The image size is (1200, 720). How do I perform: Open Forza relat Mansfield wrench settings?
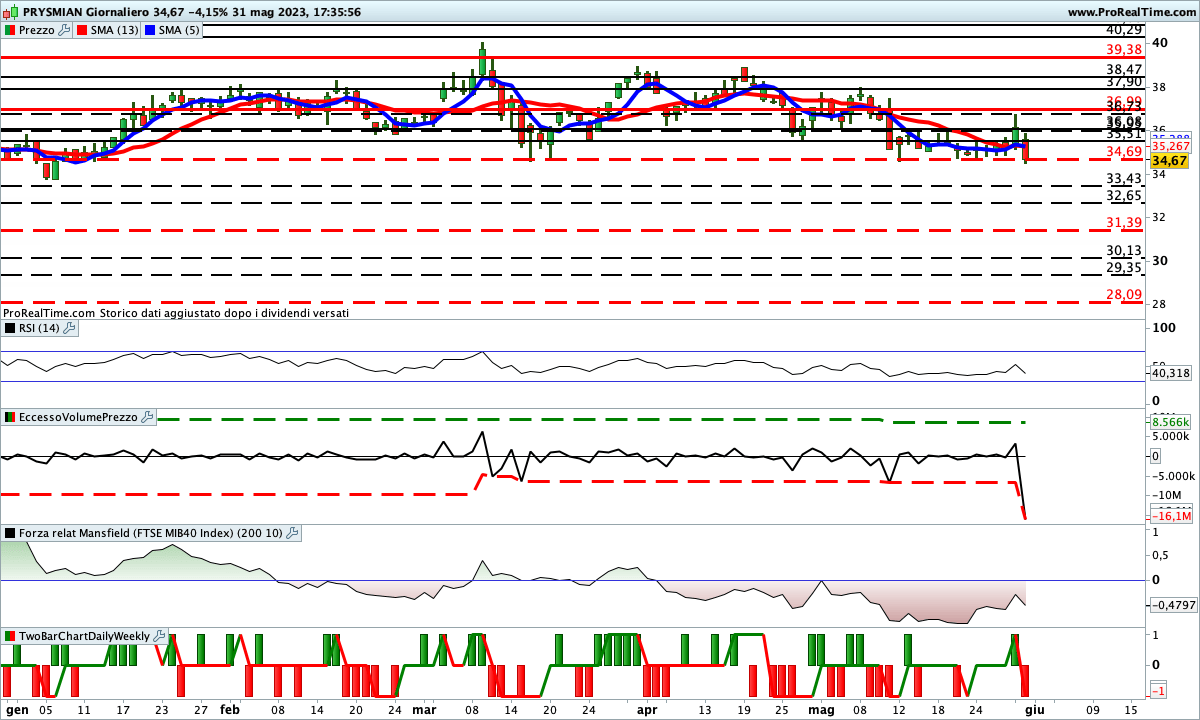292,534
